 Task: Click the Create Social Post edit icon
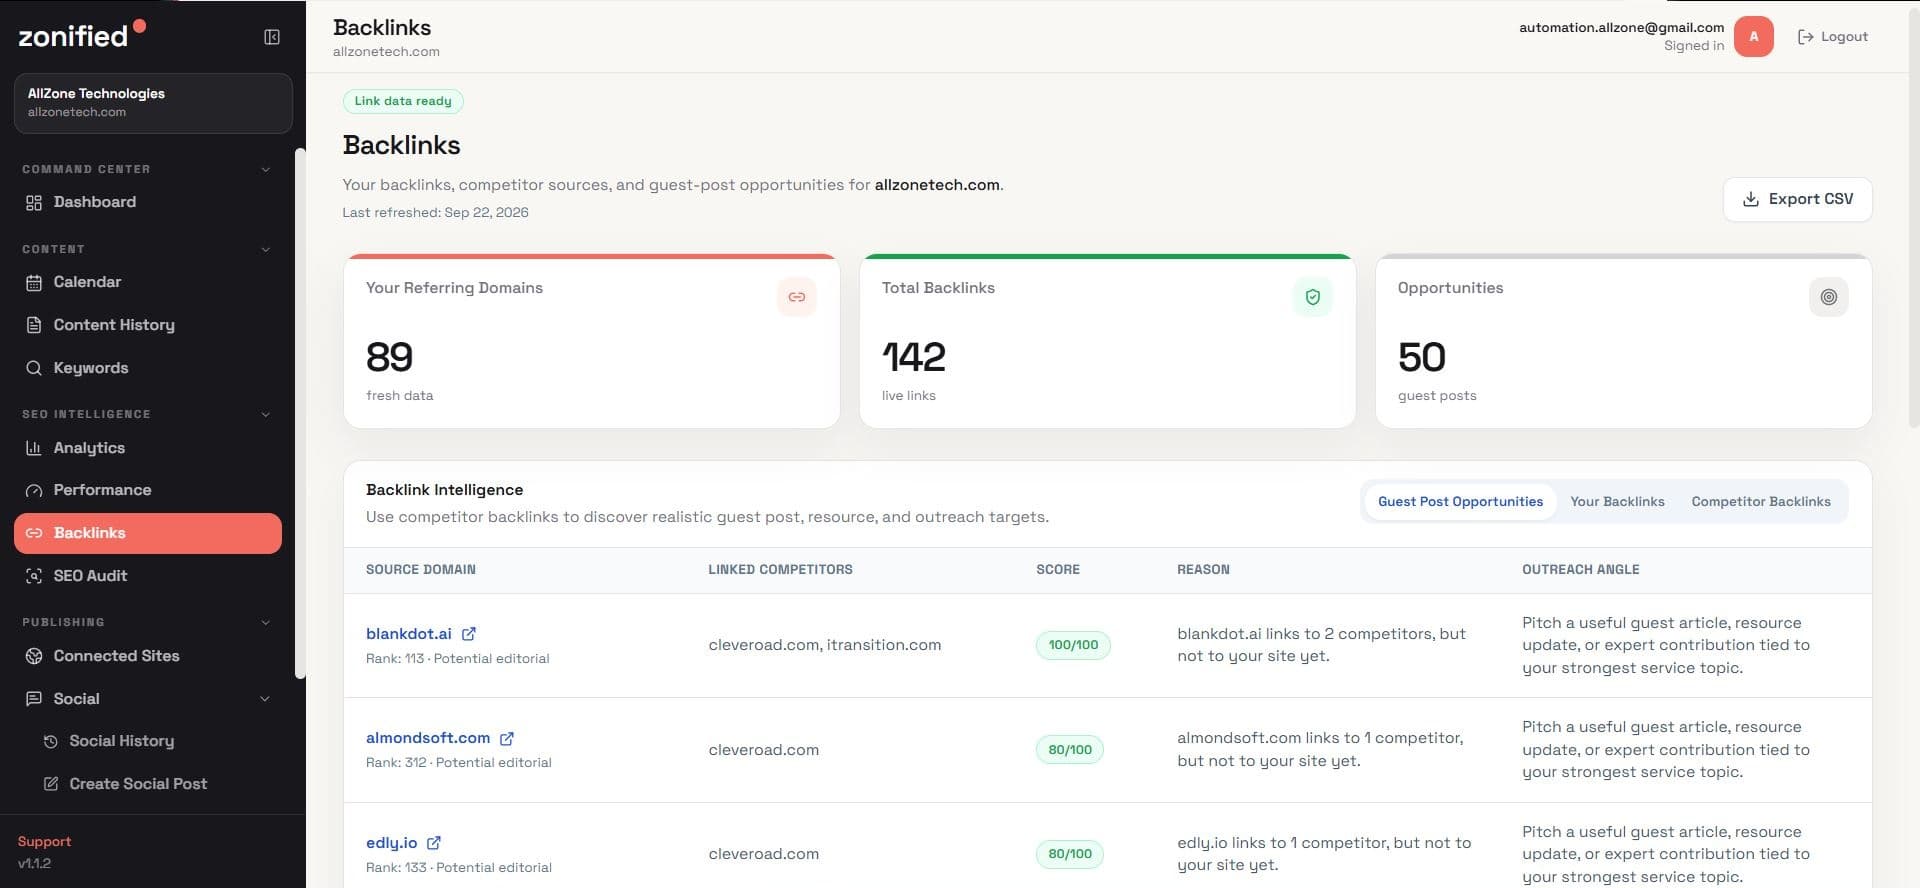tap(50, 784)
